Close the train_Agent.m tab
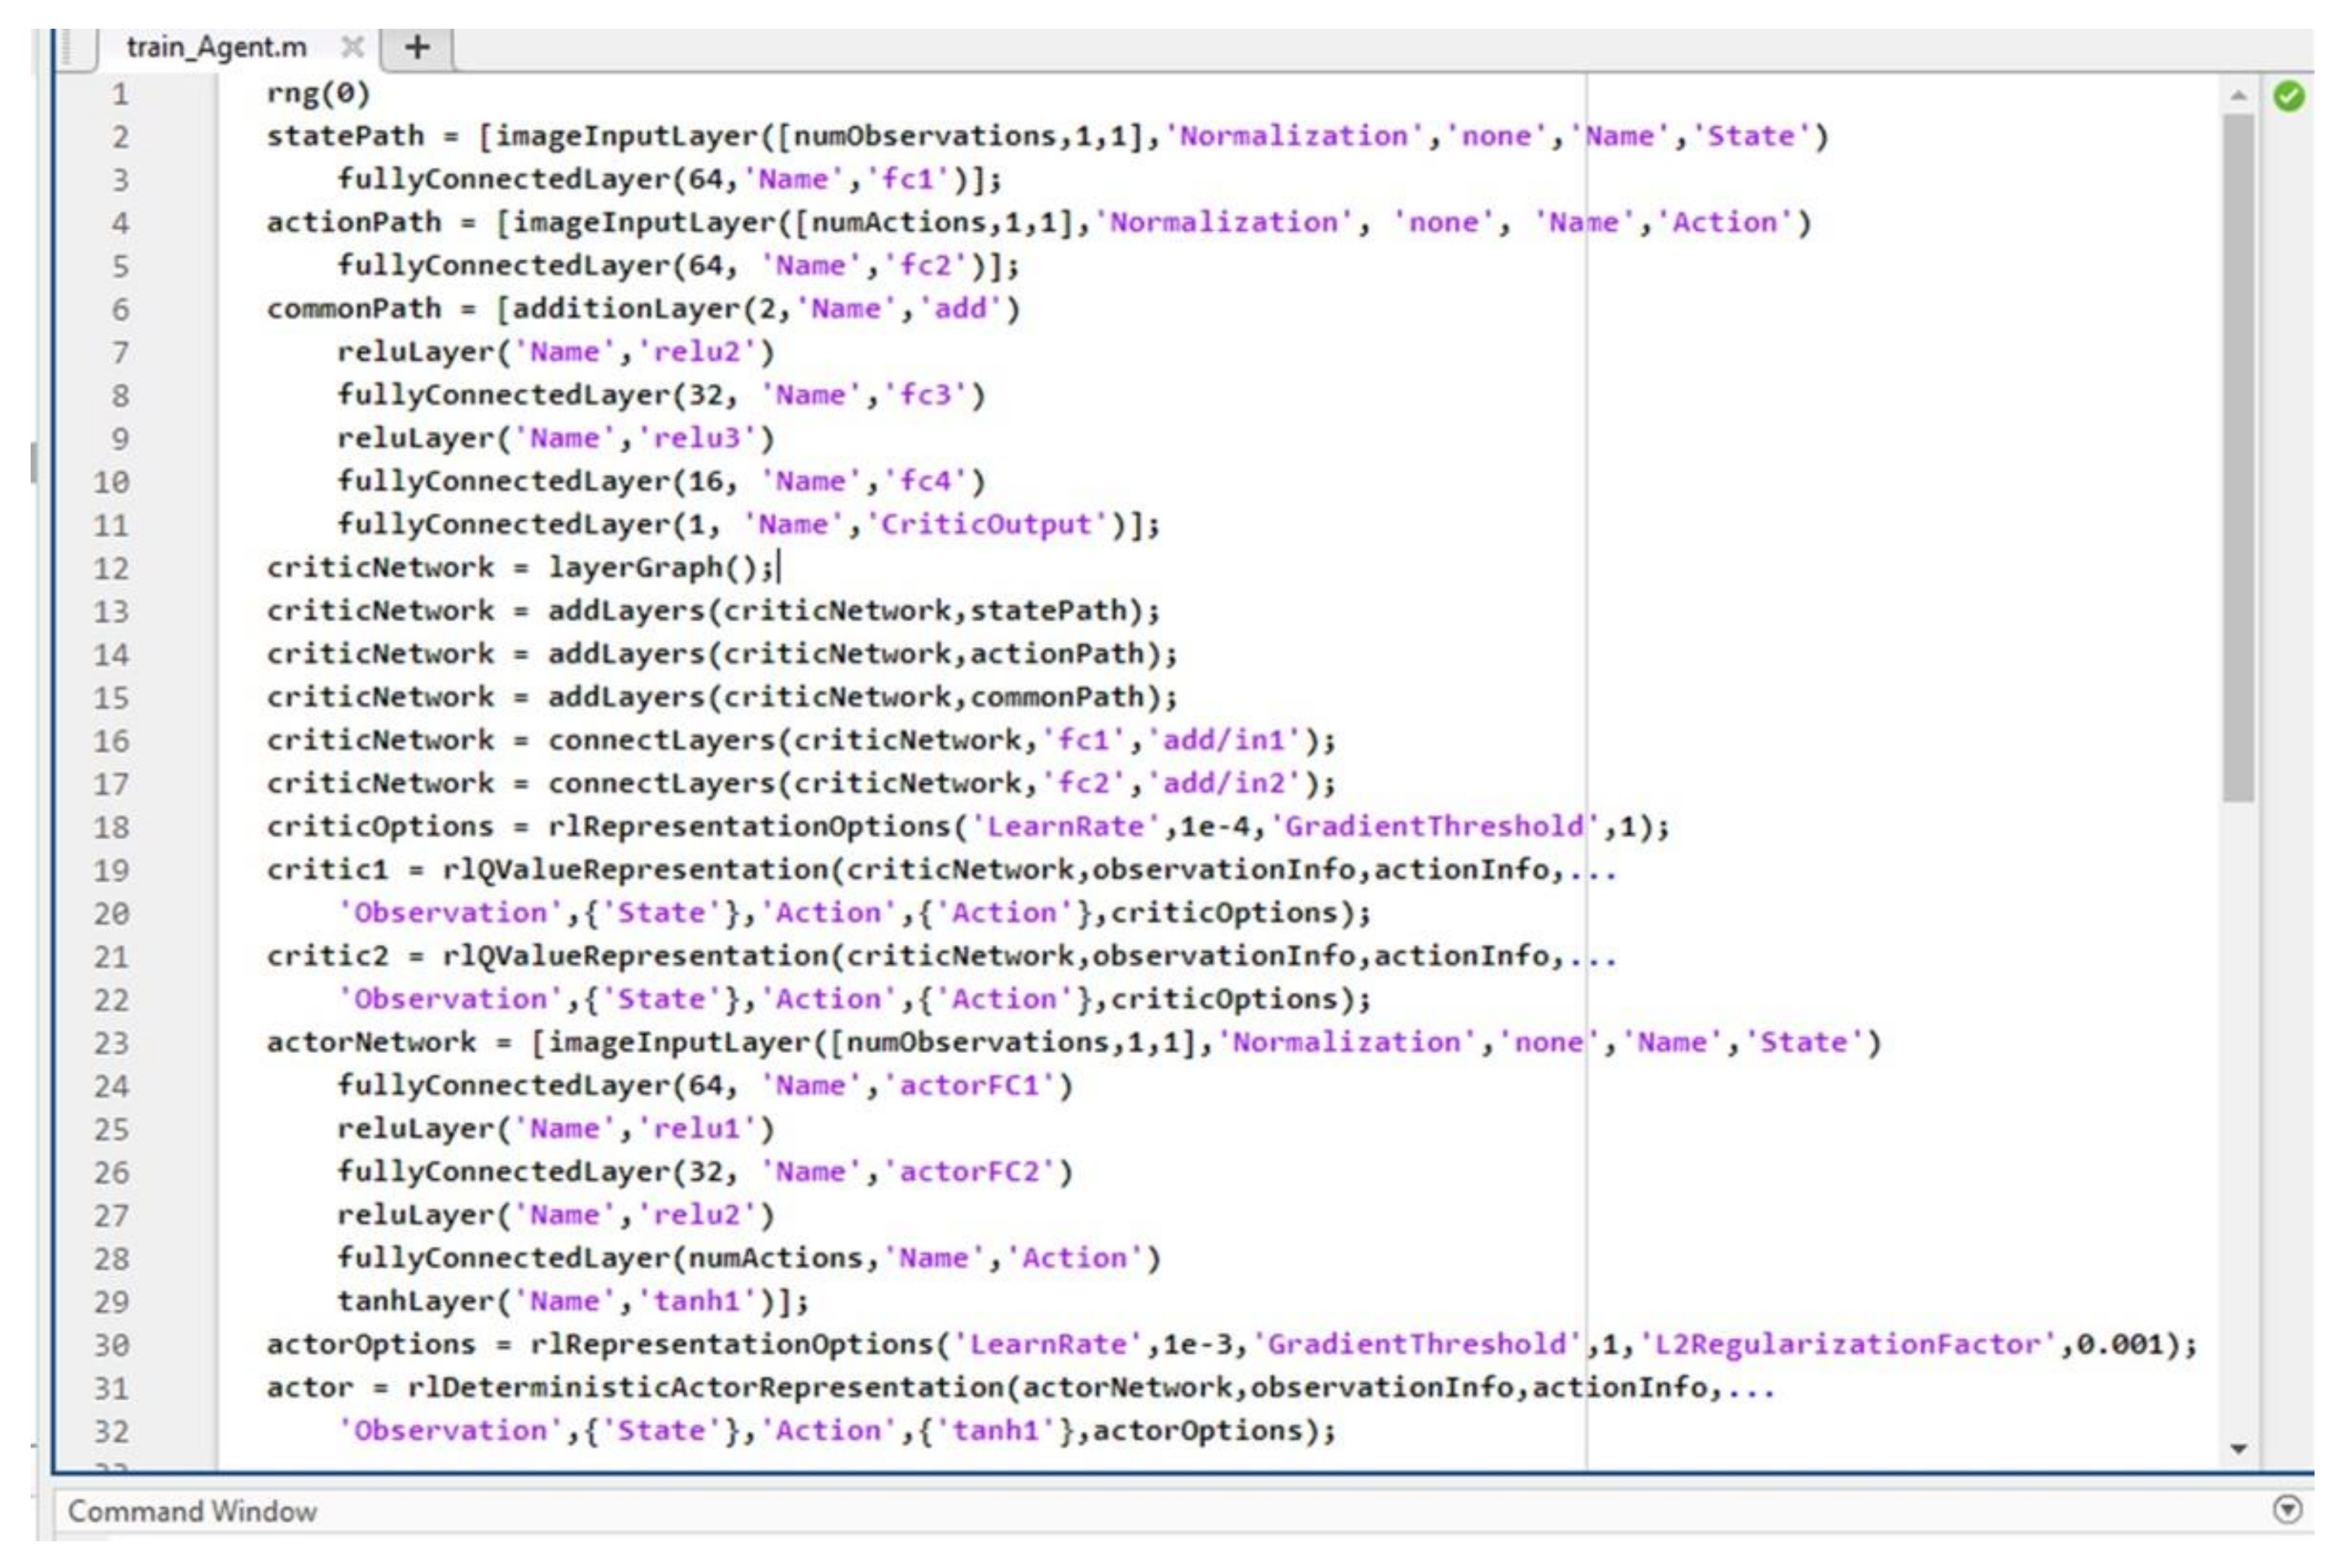This screenshot has height=1568, width=2345. [352, 47]
